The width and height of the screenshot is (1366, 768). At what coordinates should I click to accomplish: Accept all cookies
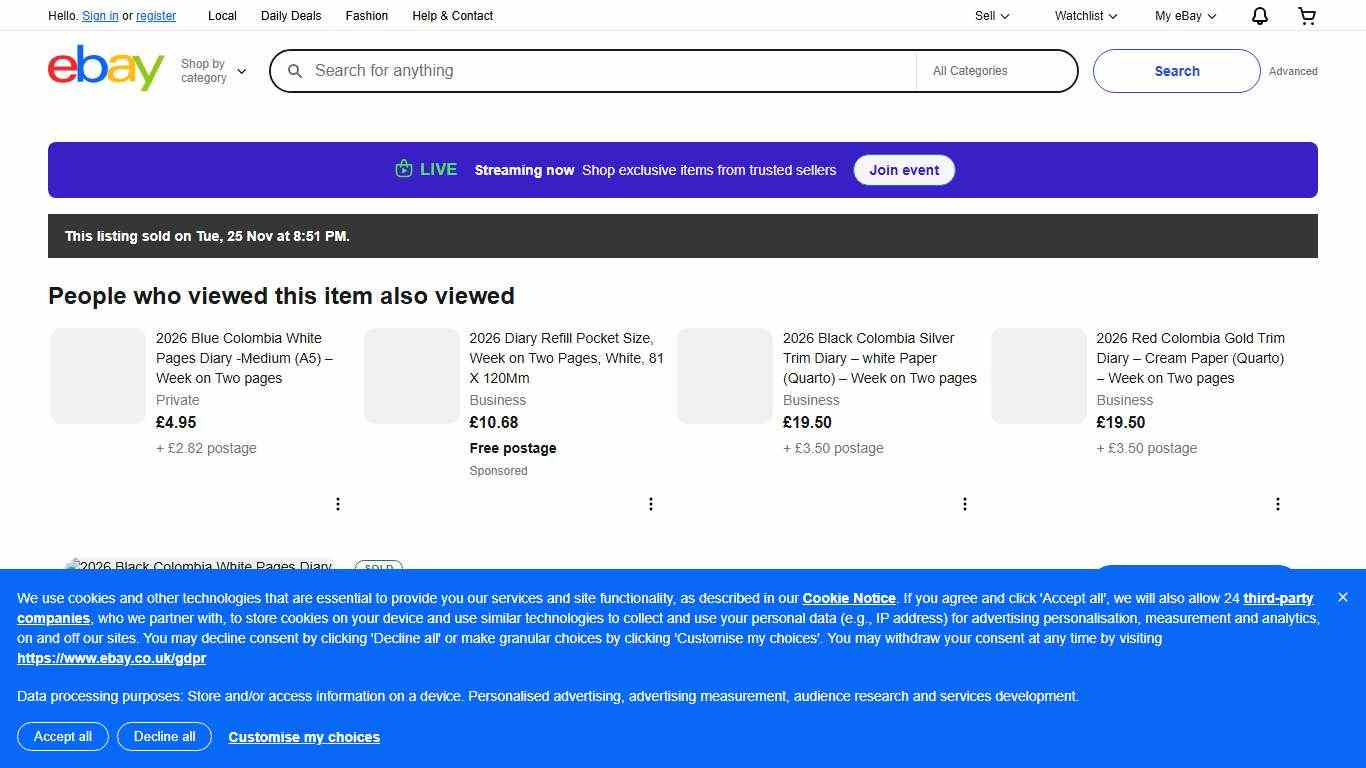63,737
